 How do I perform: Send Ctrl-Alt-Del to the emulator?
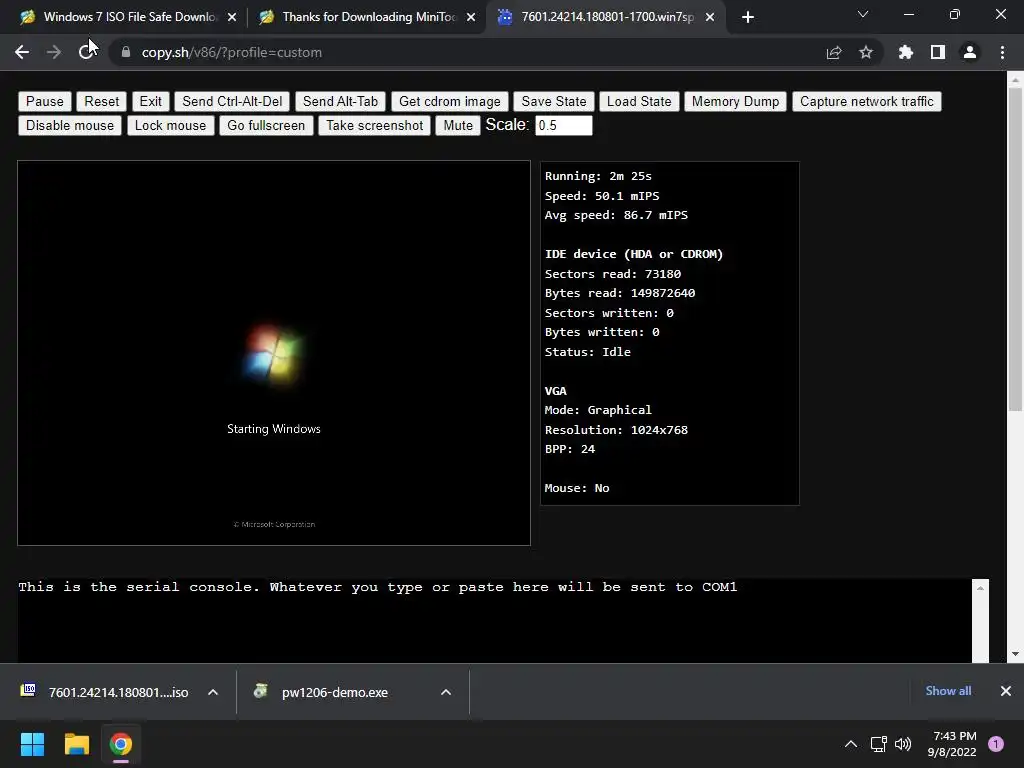(232, 101)
